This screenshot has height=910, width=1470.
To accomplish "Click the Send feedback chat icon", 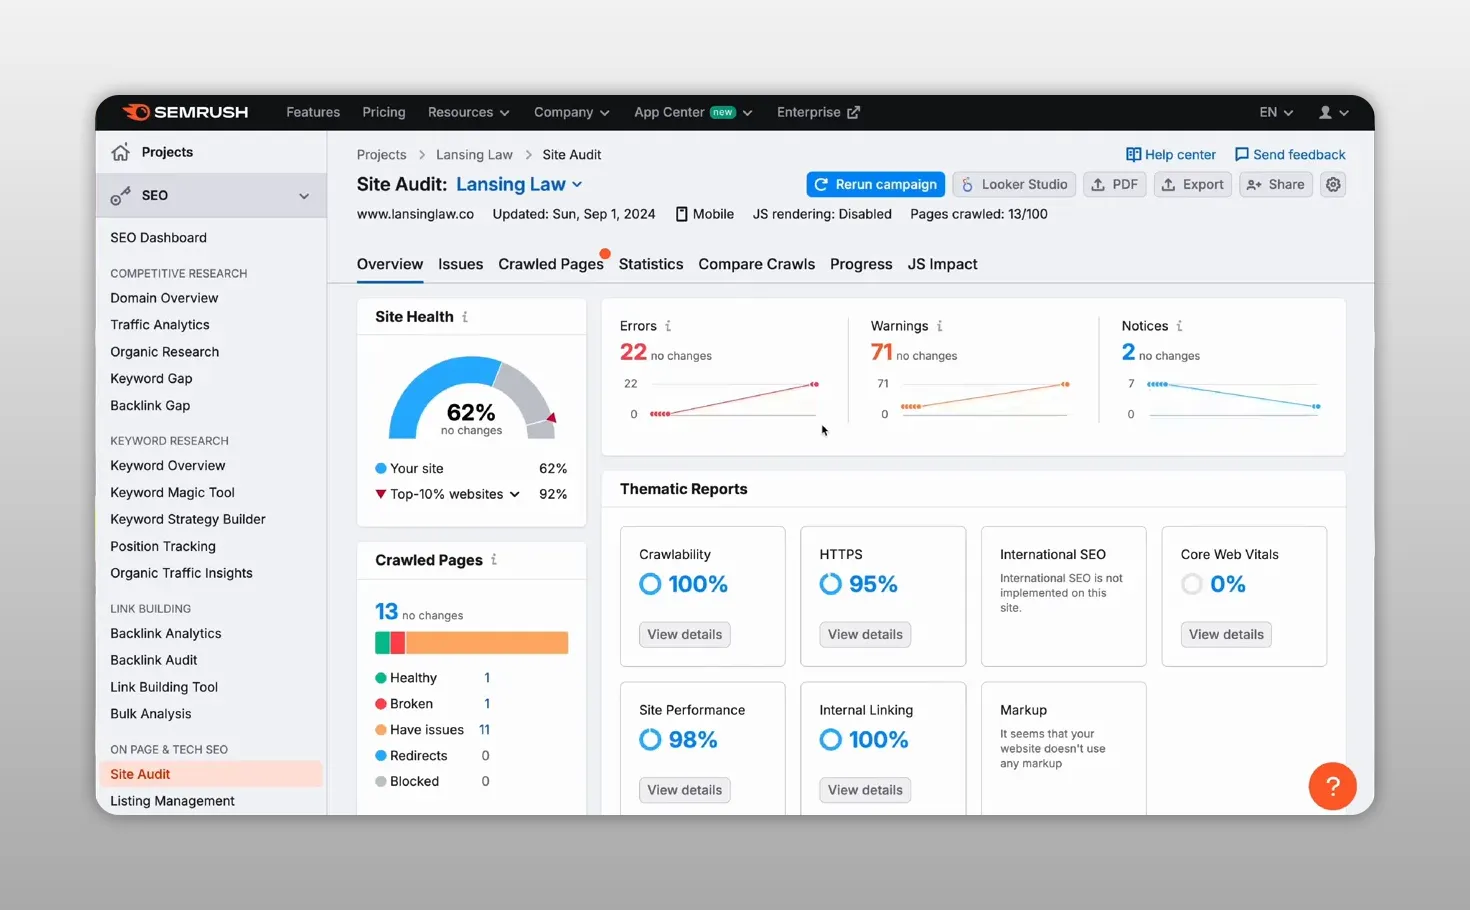I will point(1242,155).
